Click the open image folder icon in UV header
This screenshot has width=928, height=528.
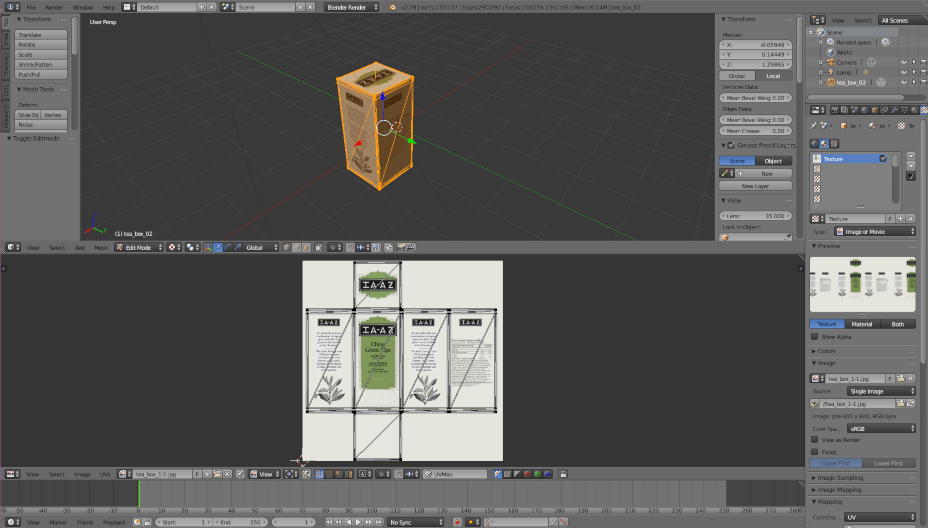pyautogui.click(x=217, y=474)
